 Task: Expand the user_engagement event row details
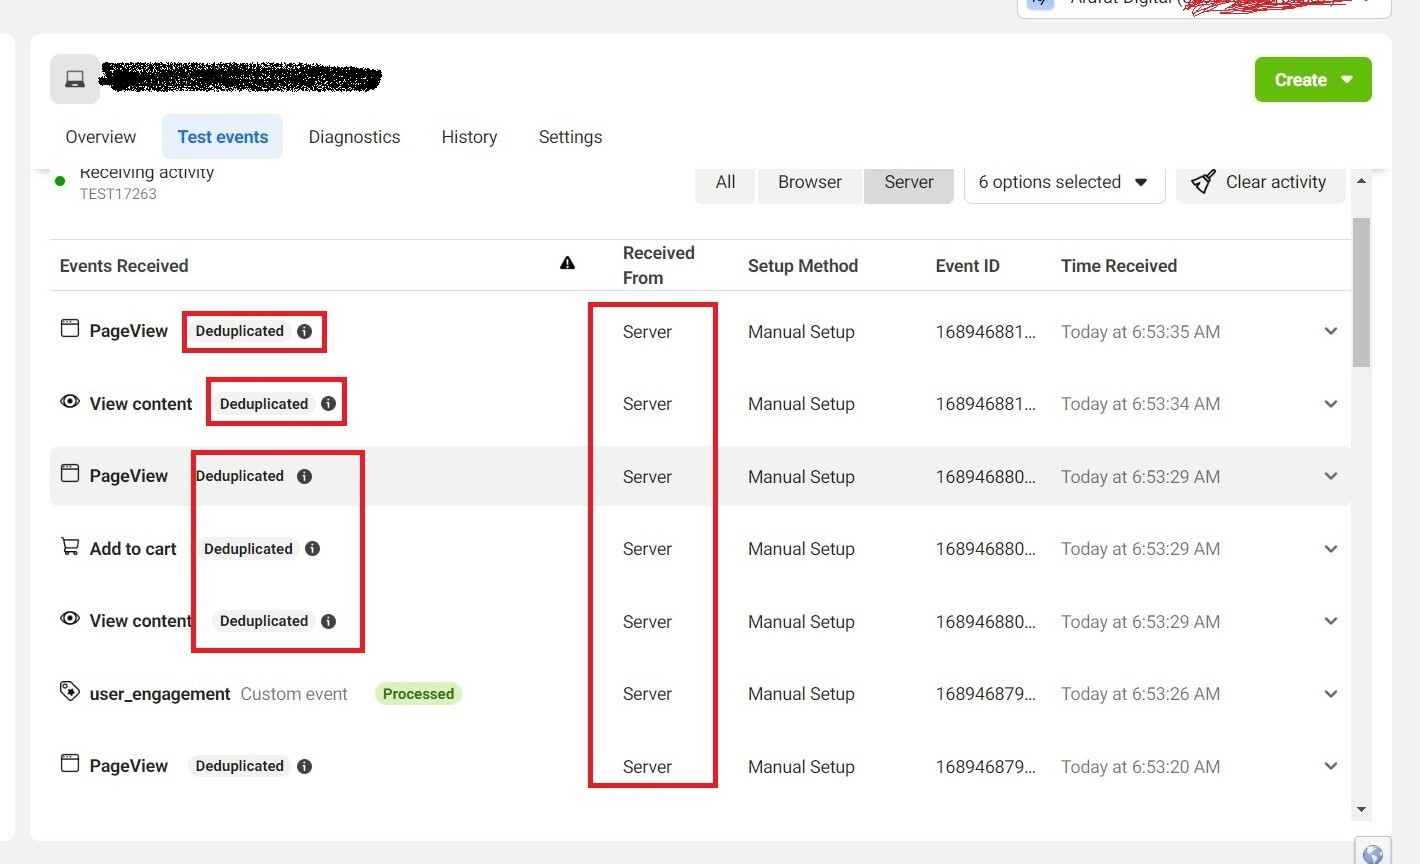1330,694
